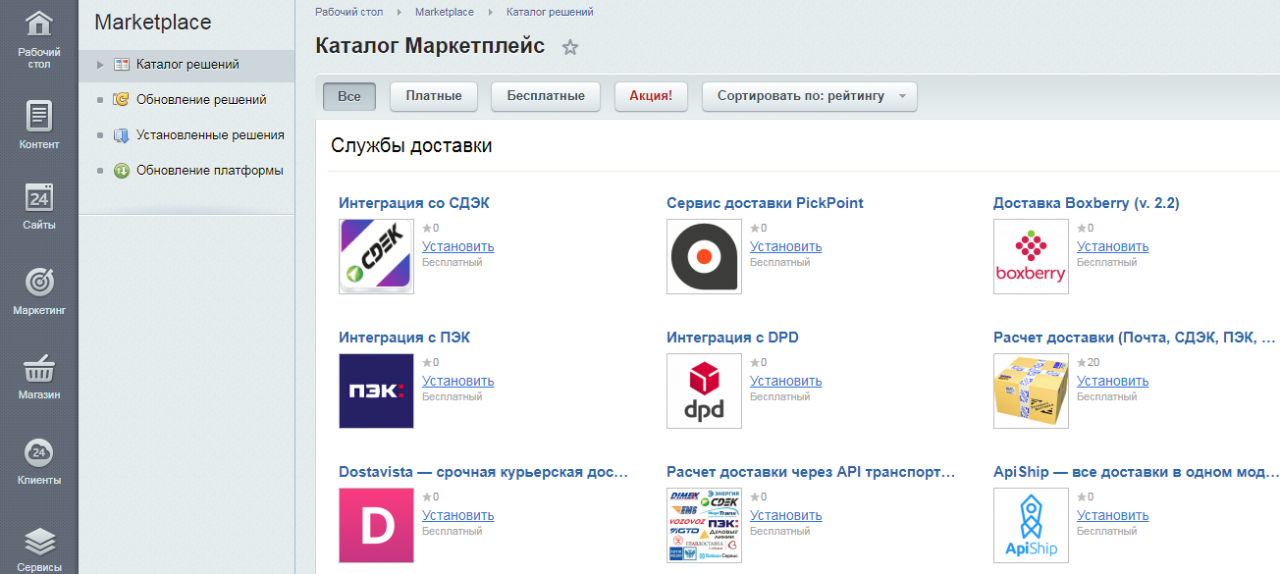Open the boxberry logo thumbnail

click(x=1030, y=256)
